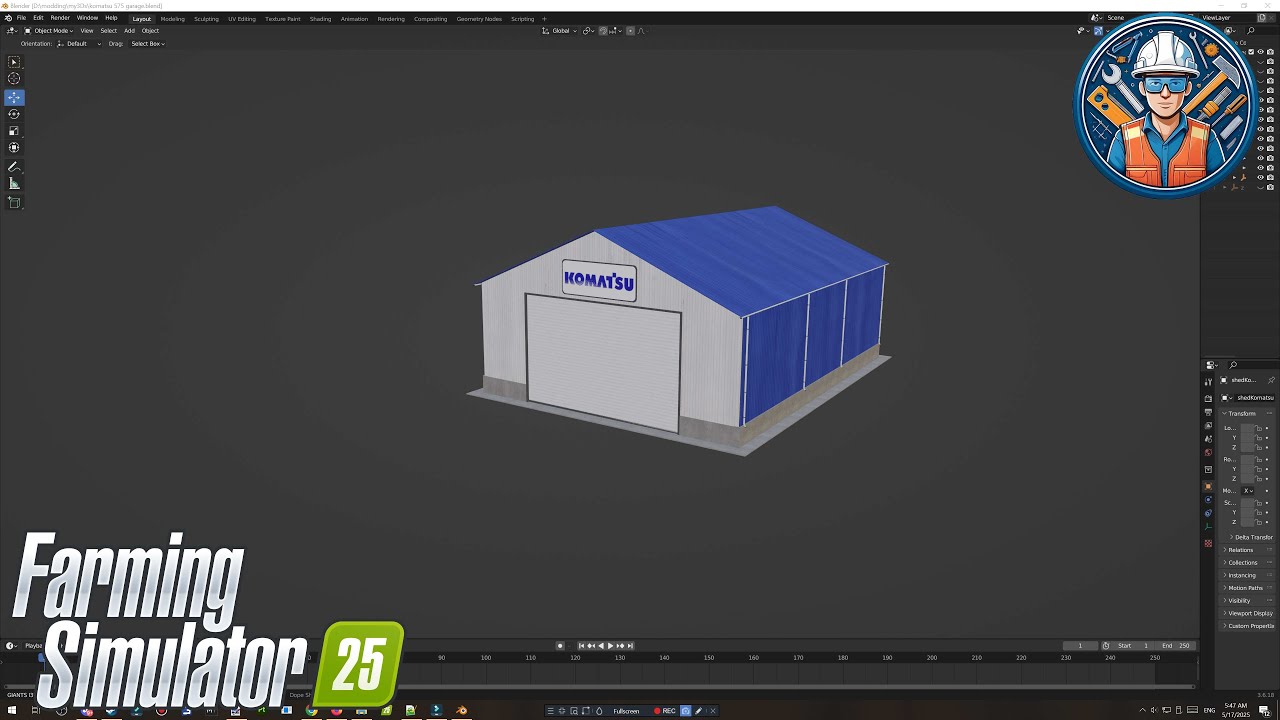
Task: Switch to the Modeling workspace tab
Action: (x=173, y=19)
